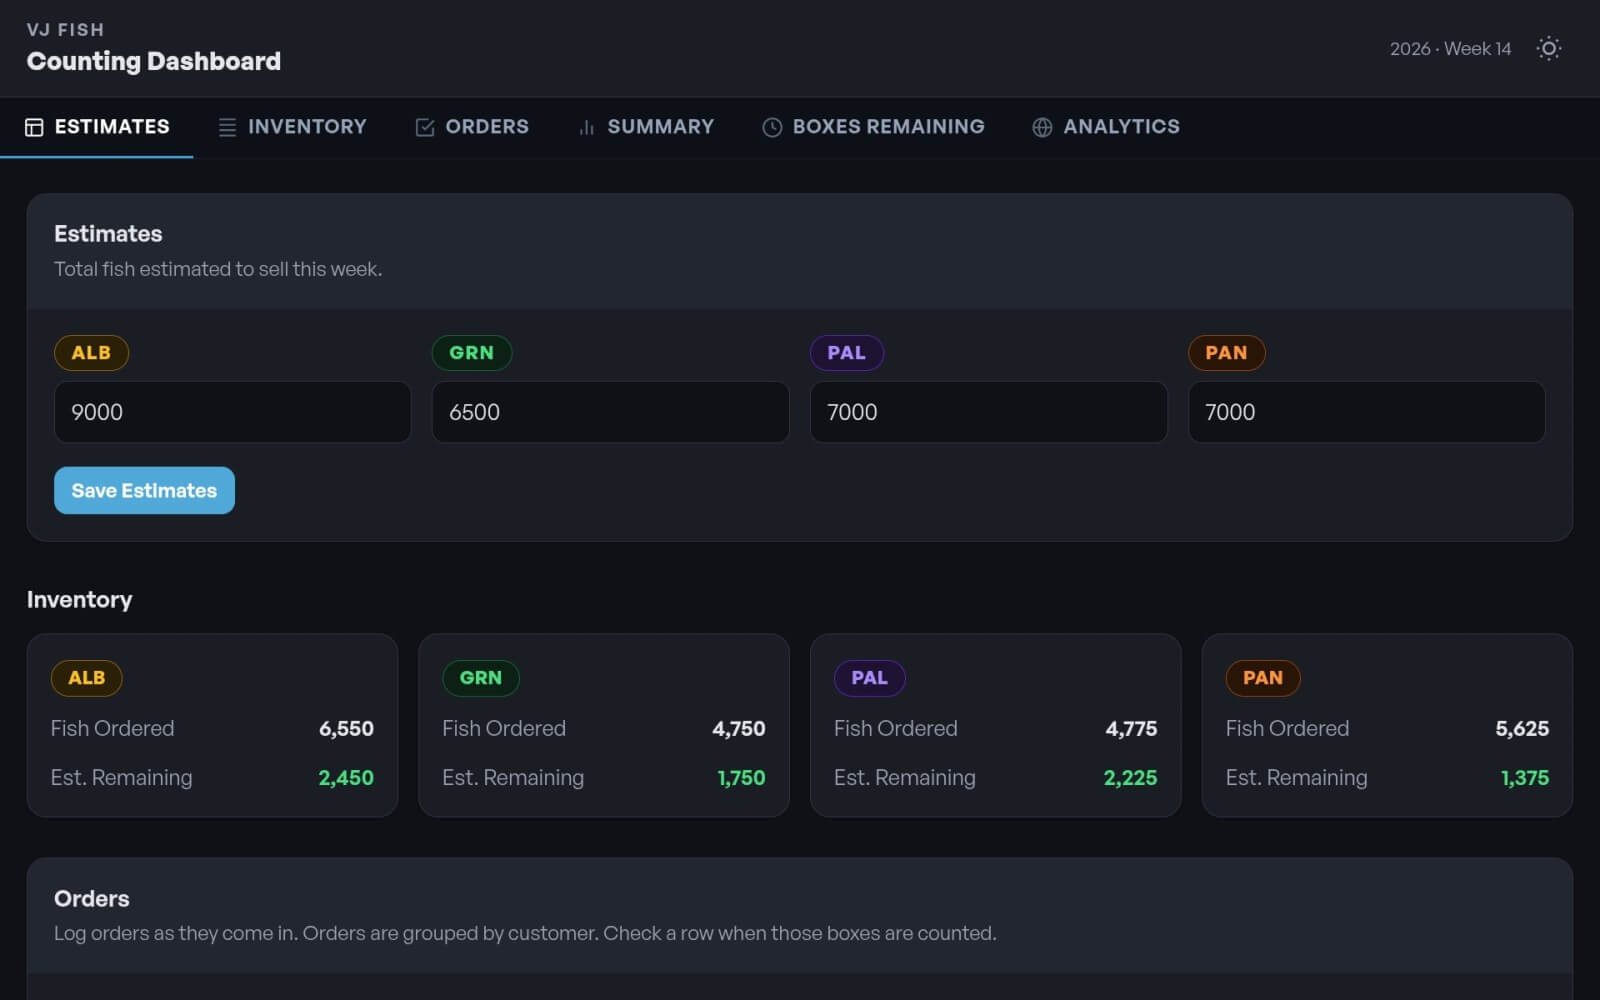Click the Inventory tab list icon
The image size is (1600, 1000).
[227, 127]
